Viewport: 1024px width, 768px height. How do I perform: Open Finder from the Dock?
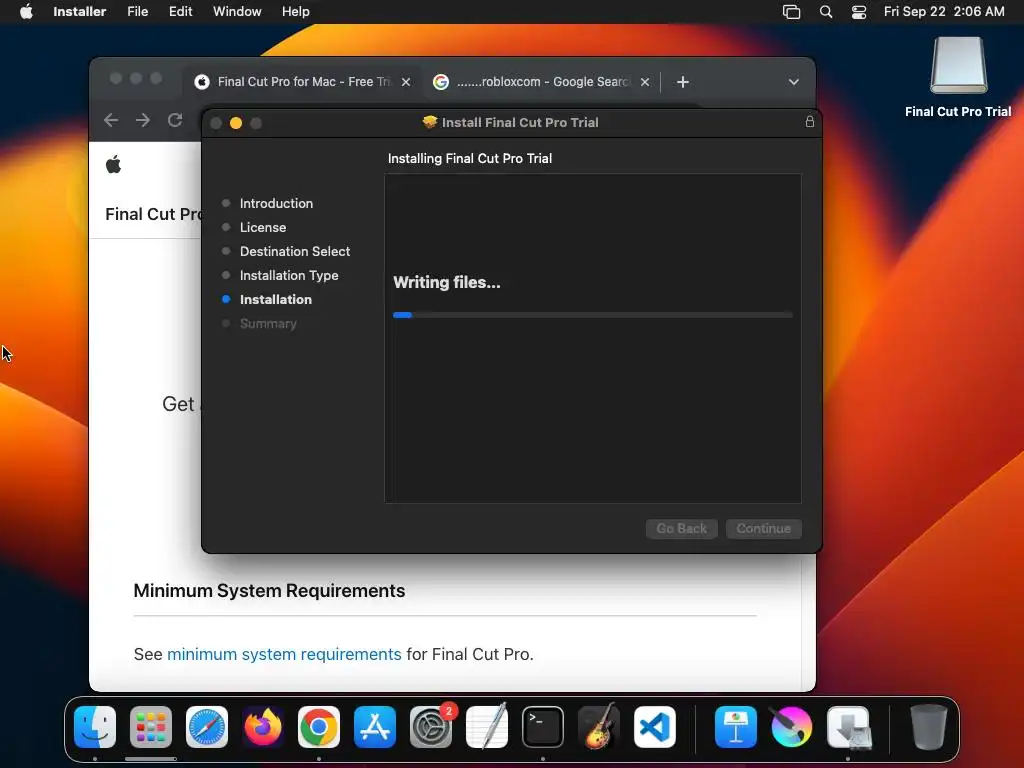(95, 727)
